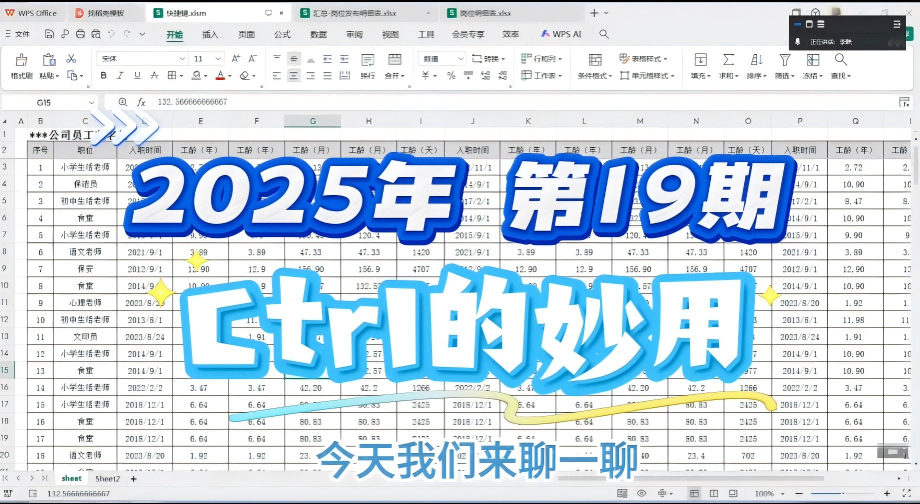
Task: Apply strikethrough formatting
Action: click(x=154, y=75)
